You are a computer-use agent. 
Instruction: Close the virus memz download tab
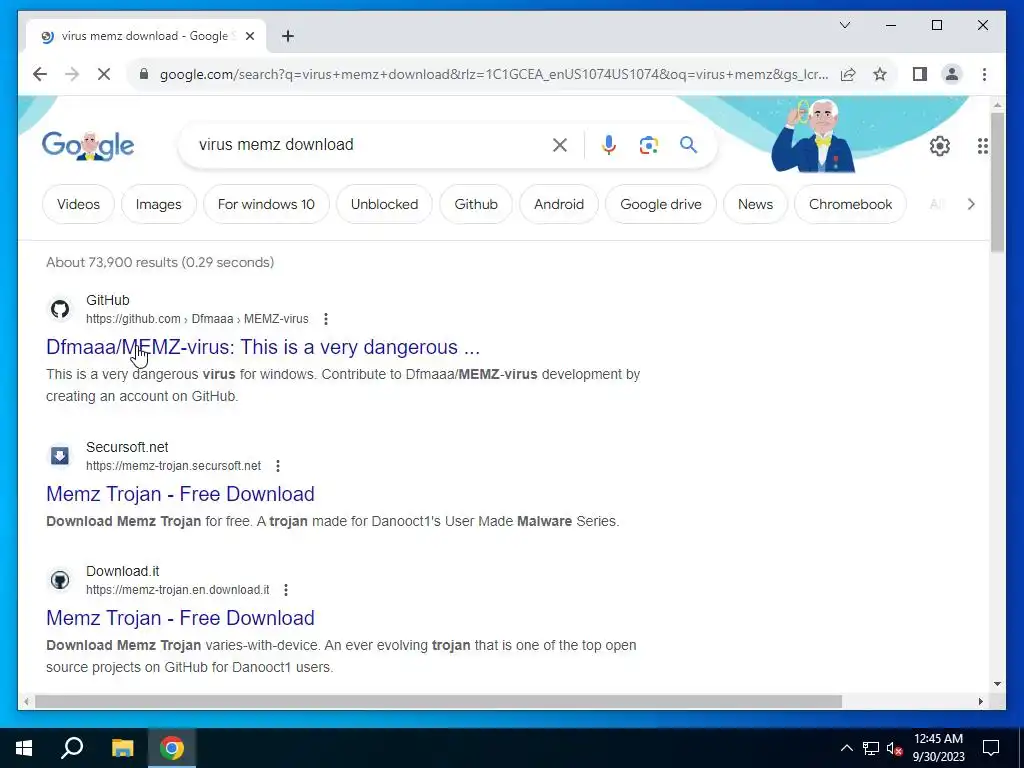pos(249,36)
